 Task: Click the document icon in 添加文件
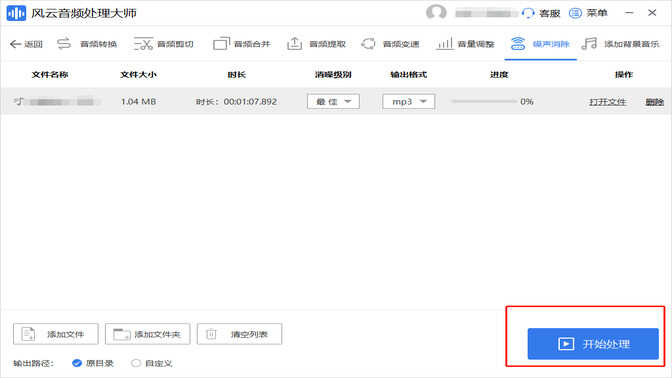coord(28,334)
